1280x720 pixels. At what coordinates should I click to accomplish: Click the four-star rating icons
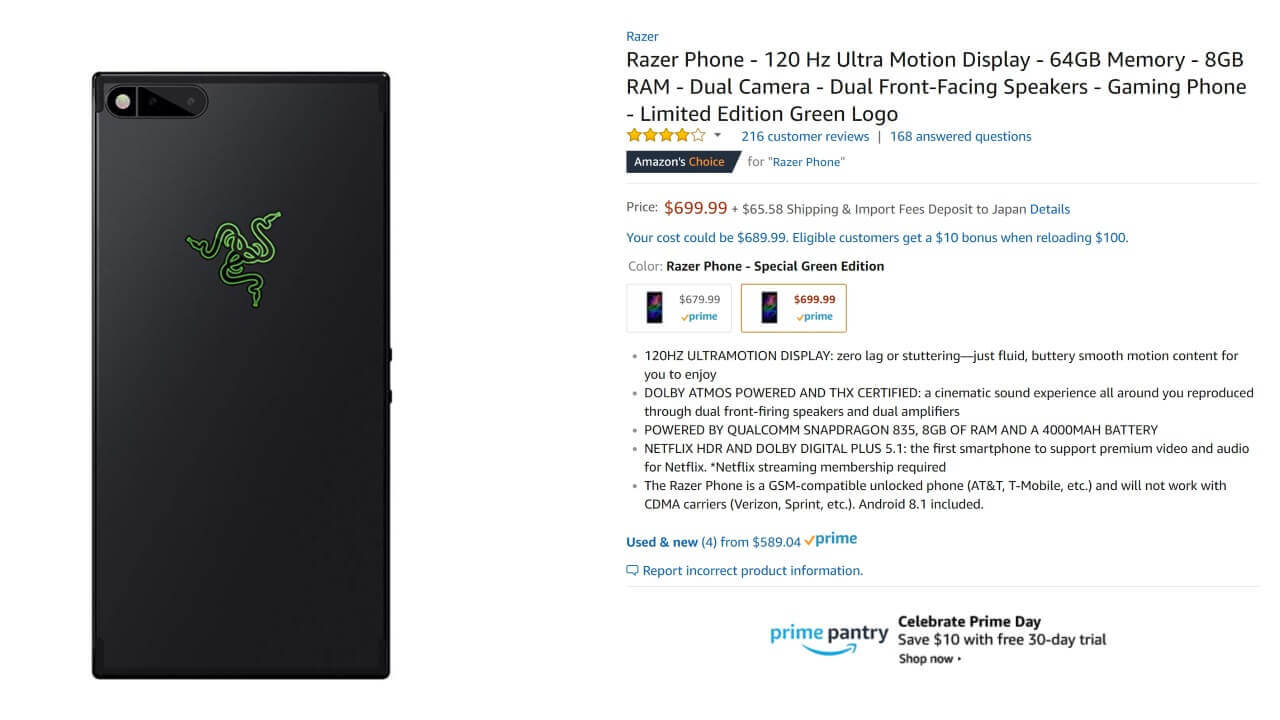click(665, 136)
